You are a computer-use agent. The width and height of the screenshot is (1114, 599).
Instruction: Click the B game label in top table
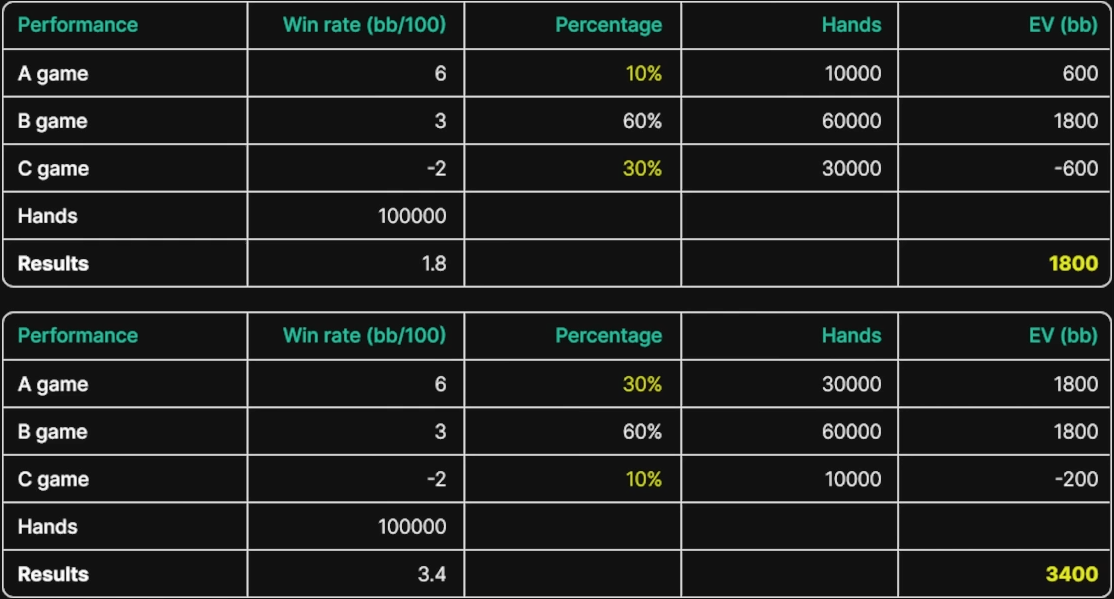pos(53,121)
